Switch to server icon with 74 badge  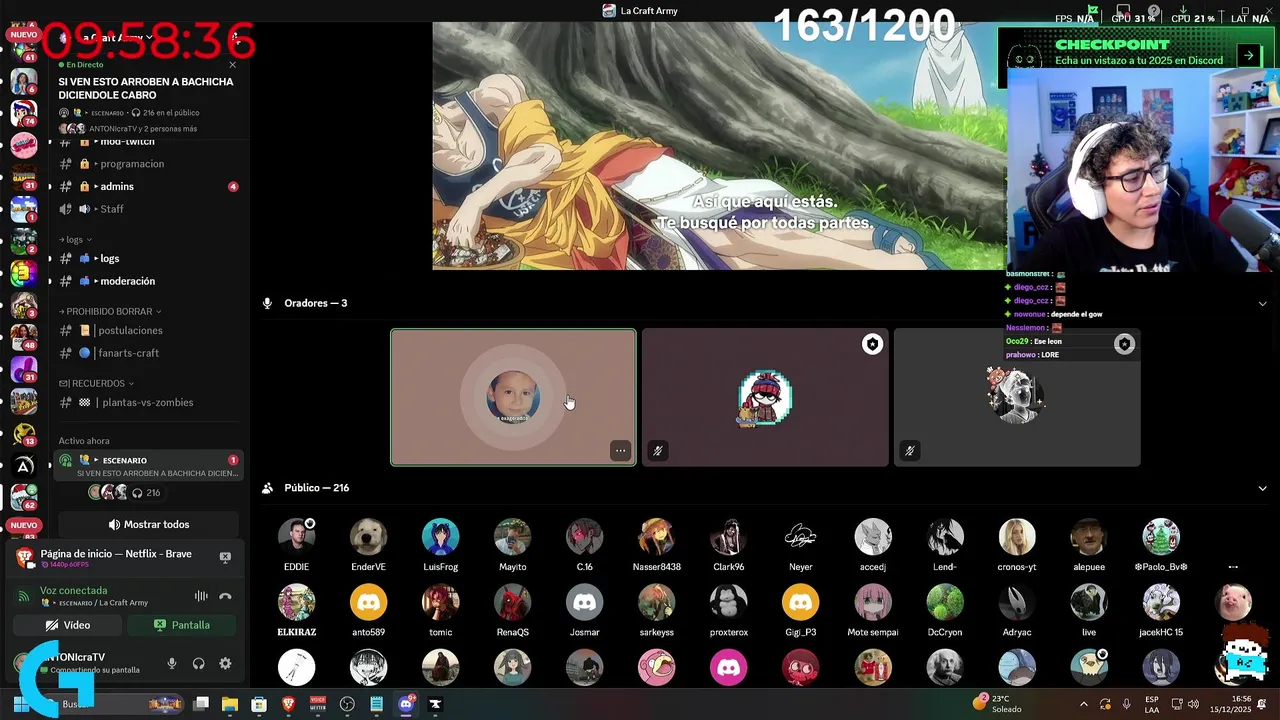click(23, 112)
